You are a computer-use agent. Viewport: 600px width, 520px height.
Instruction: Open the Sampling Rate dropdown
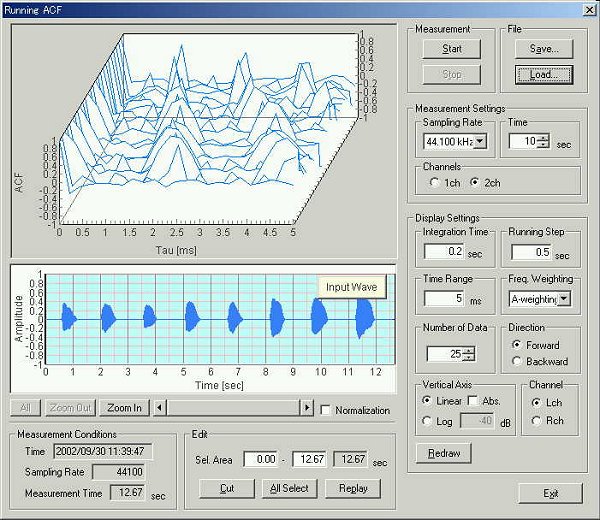pos(480,142)
